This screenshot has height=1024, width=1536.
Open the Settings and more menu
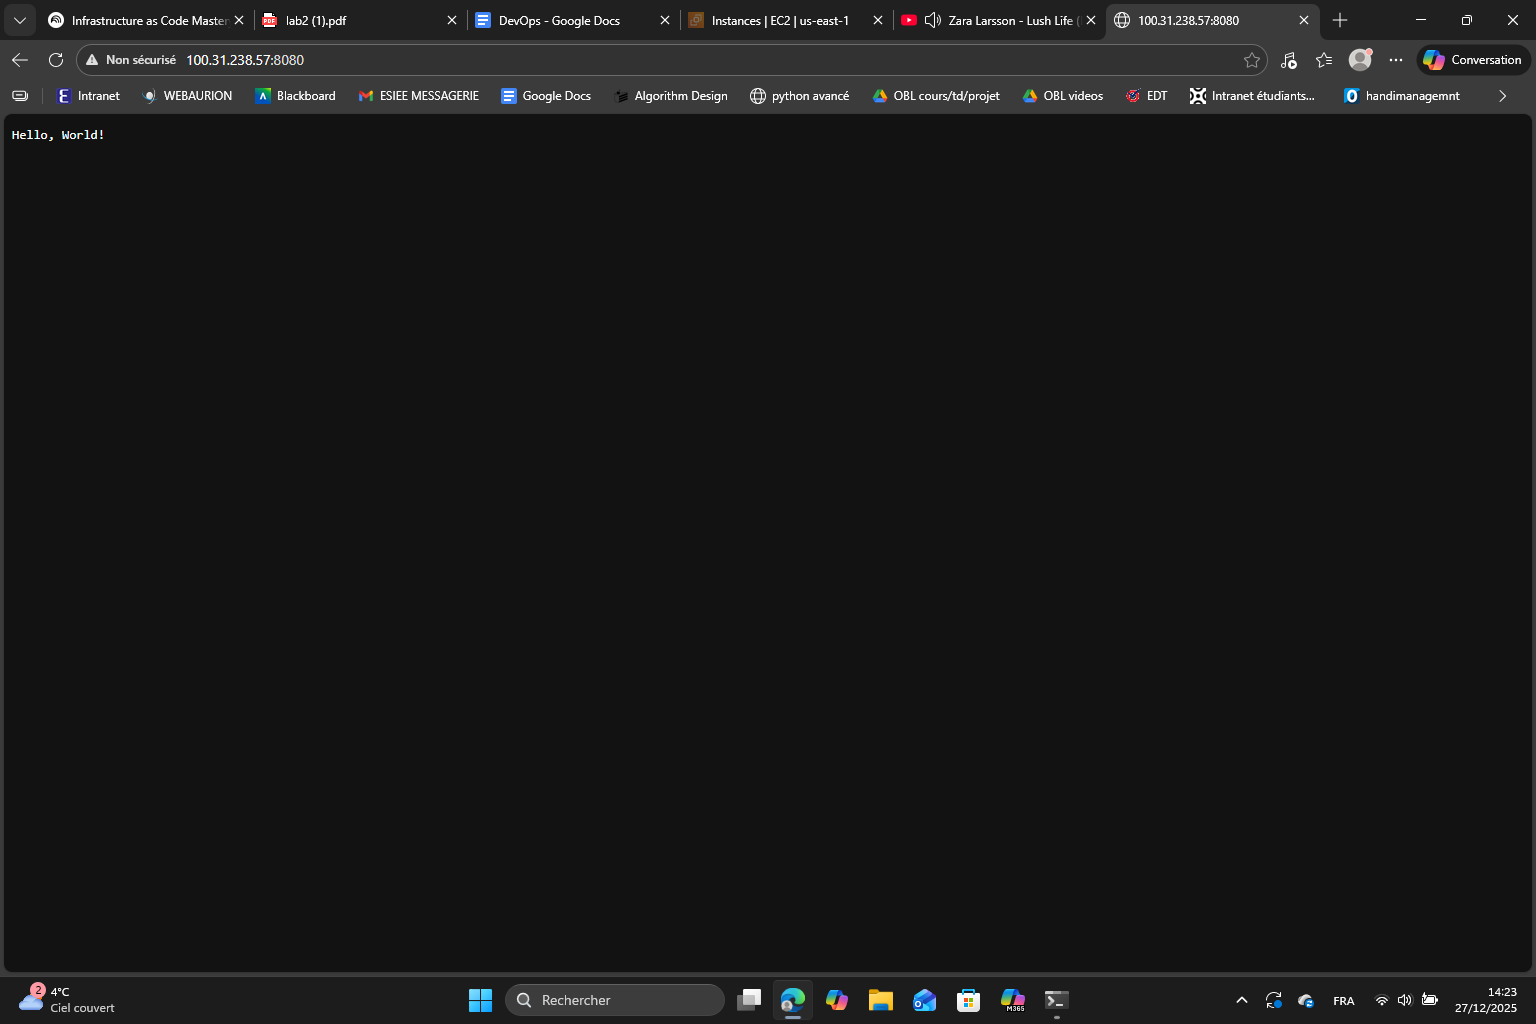click(x=1396, y=60)
